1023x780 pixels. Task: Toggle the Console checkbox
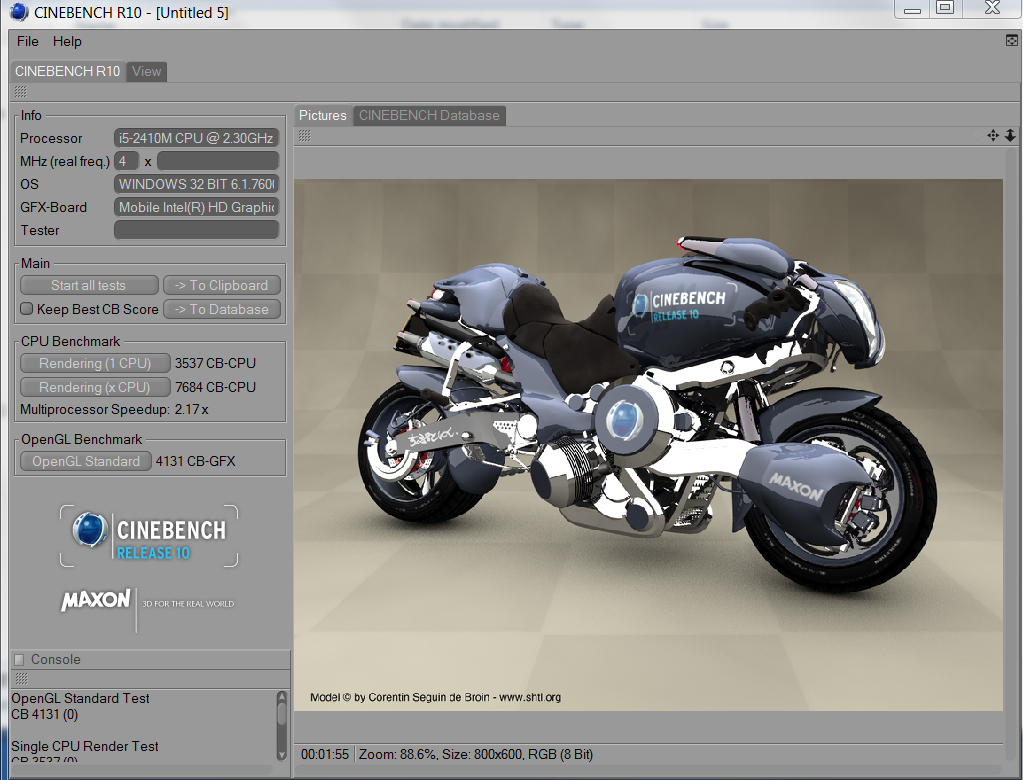(20, 659)
